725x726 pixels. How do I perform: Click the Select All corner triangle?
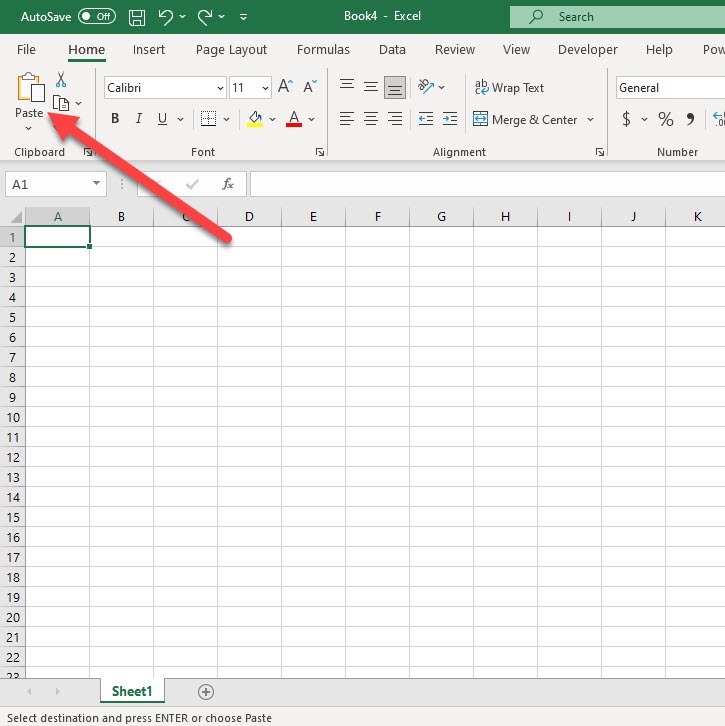[x=14, y=217]
